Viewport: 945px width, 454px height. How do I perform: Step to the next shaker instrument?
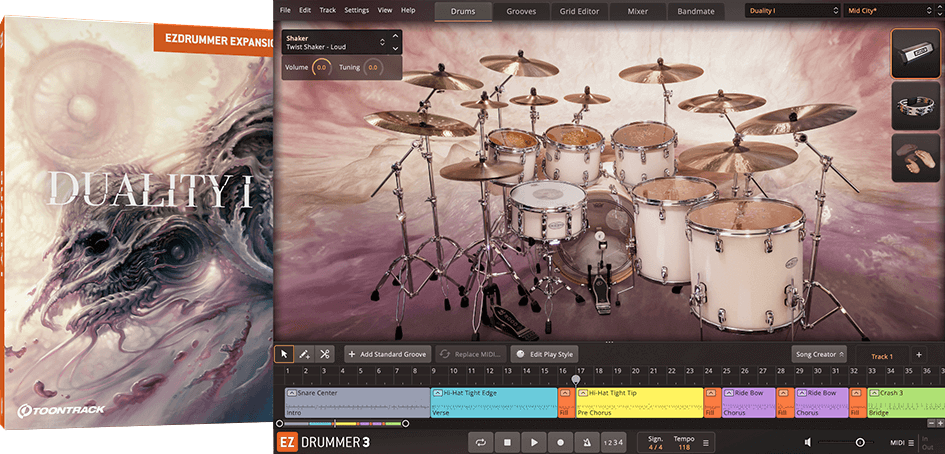click(x=395, y=48)
